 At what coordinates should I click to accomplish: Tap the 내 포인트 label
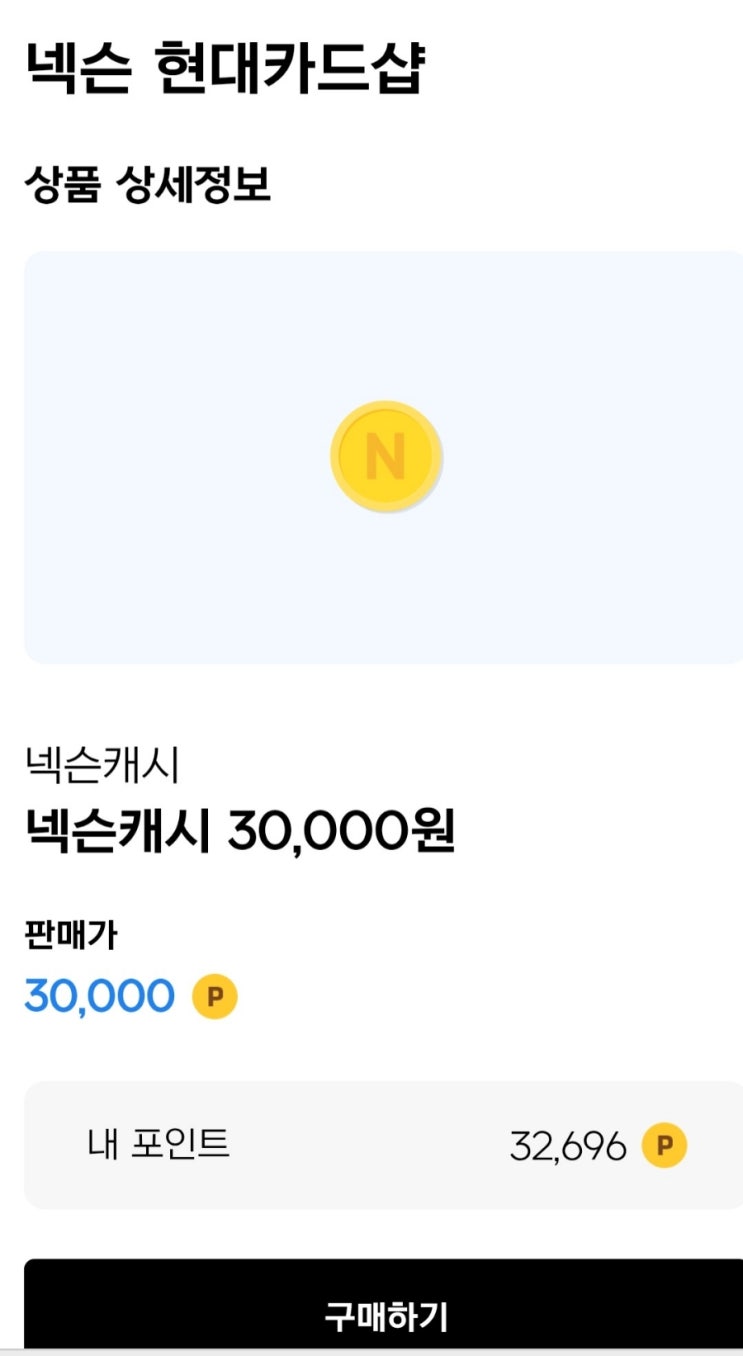158,1144
